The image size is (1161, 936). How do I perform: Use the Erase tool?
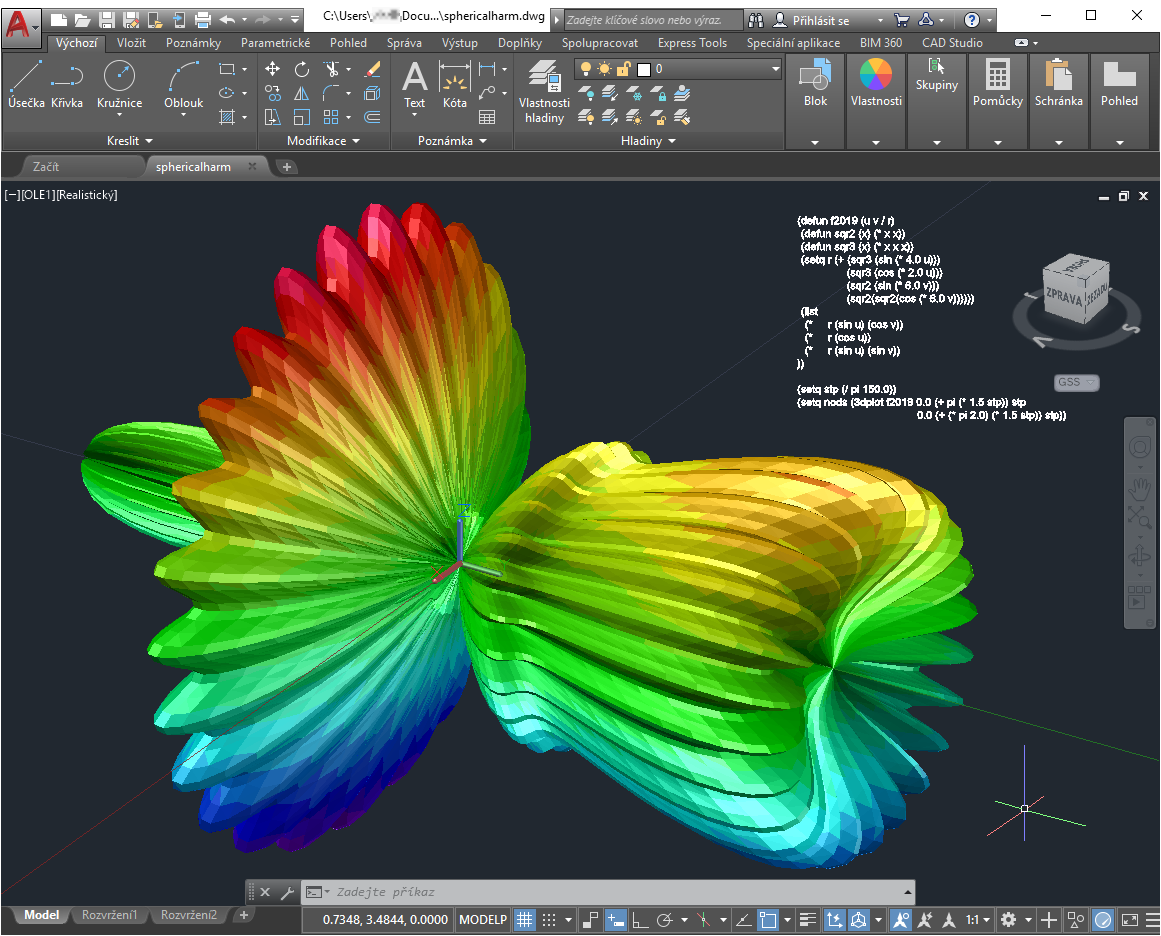(x=372, y=69)
